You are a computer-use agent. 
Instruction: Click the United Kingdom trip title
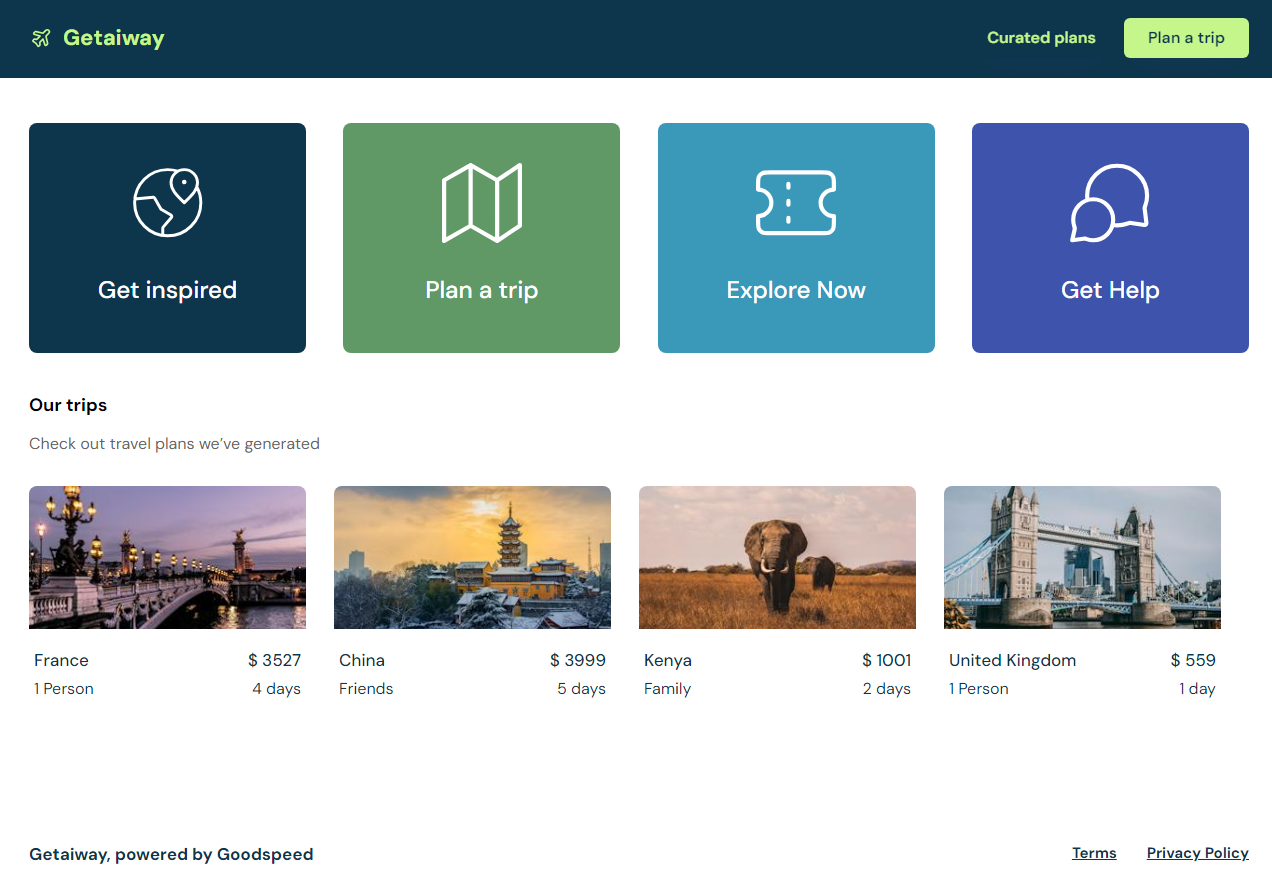[1012, 660]
